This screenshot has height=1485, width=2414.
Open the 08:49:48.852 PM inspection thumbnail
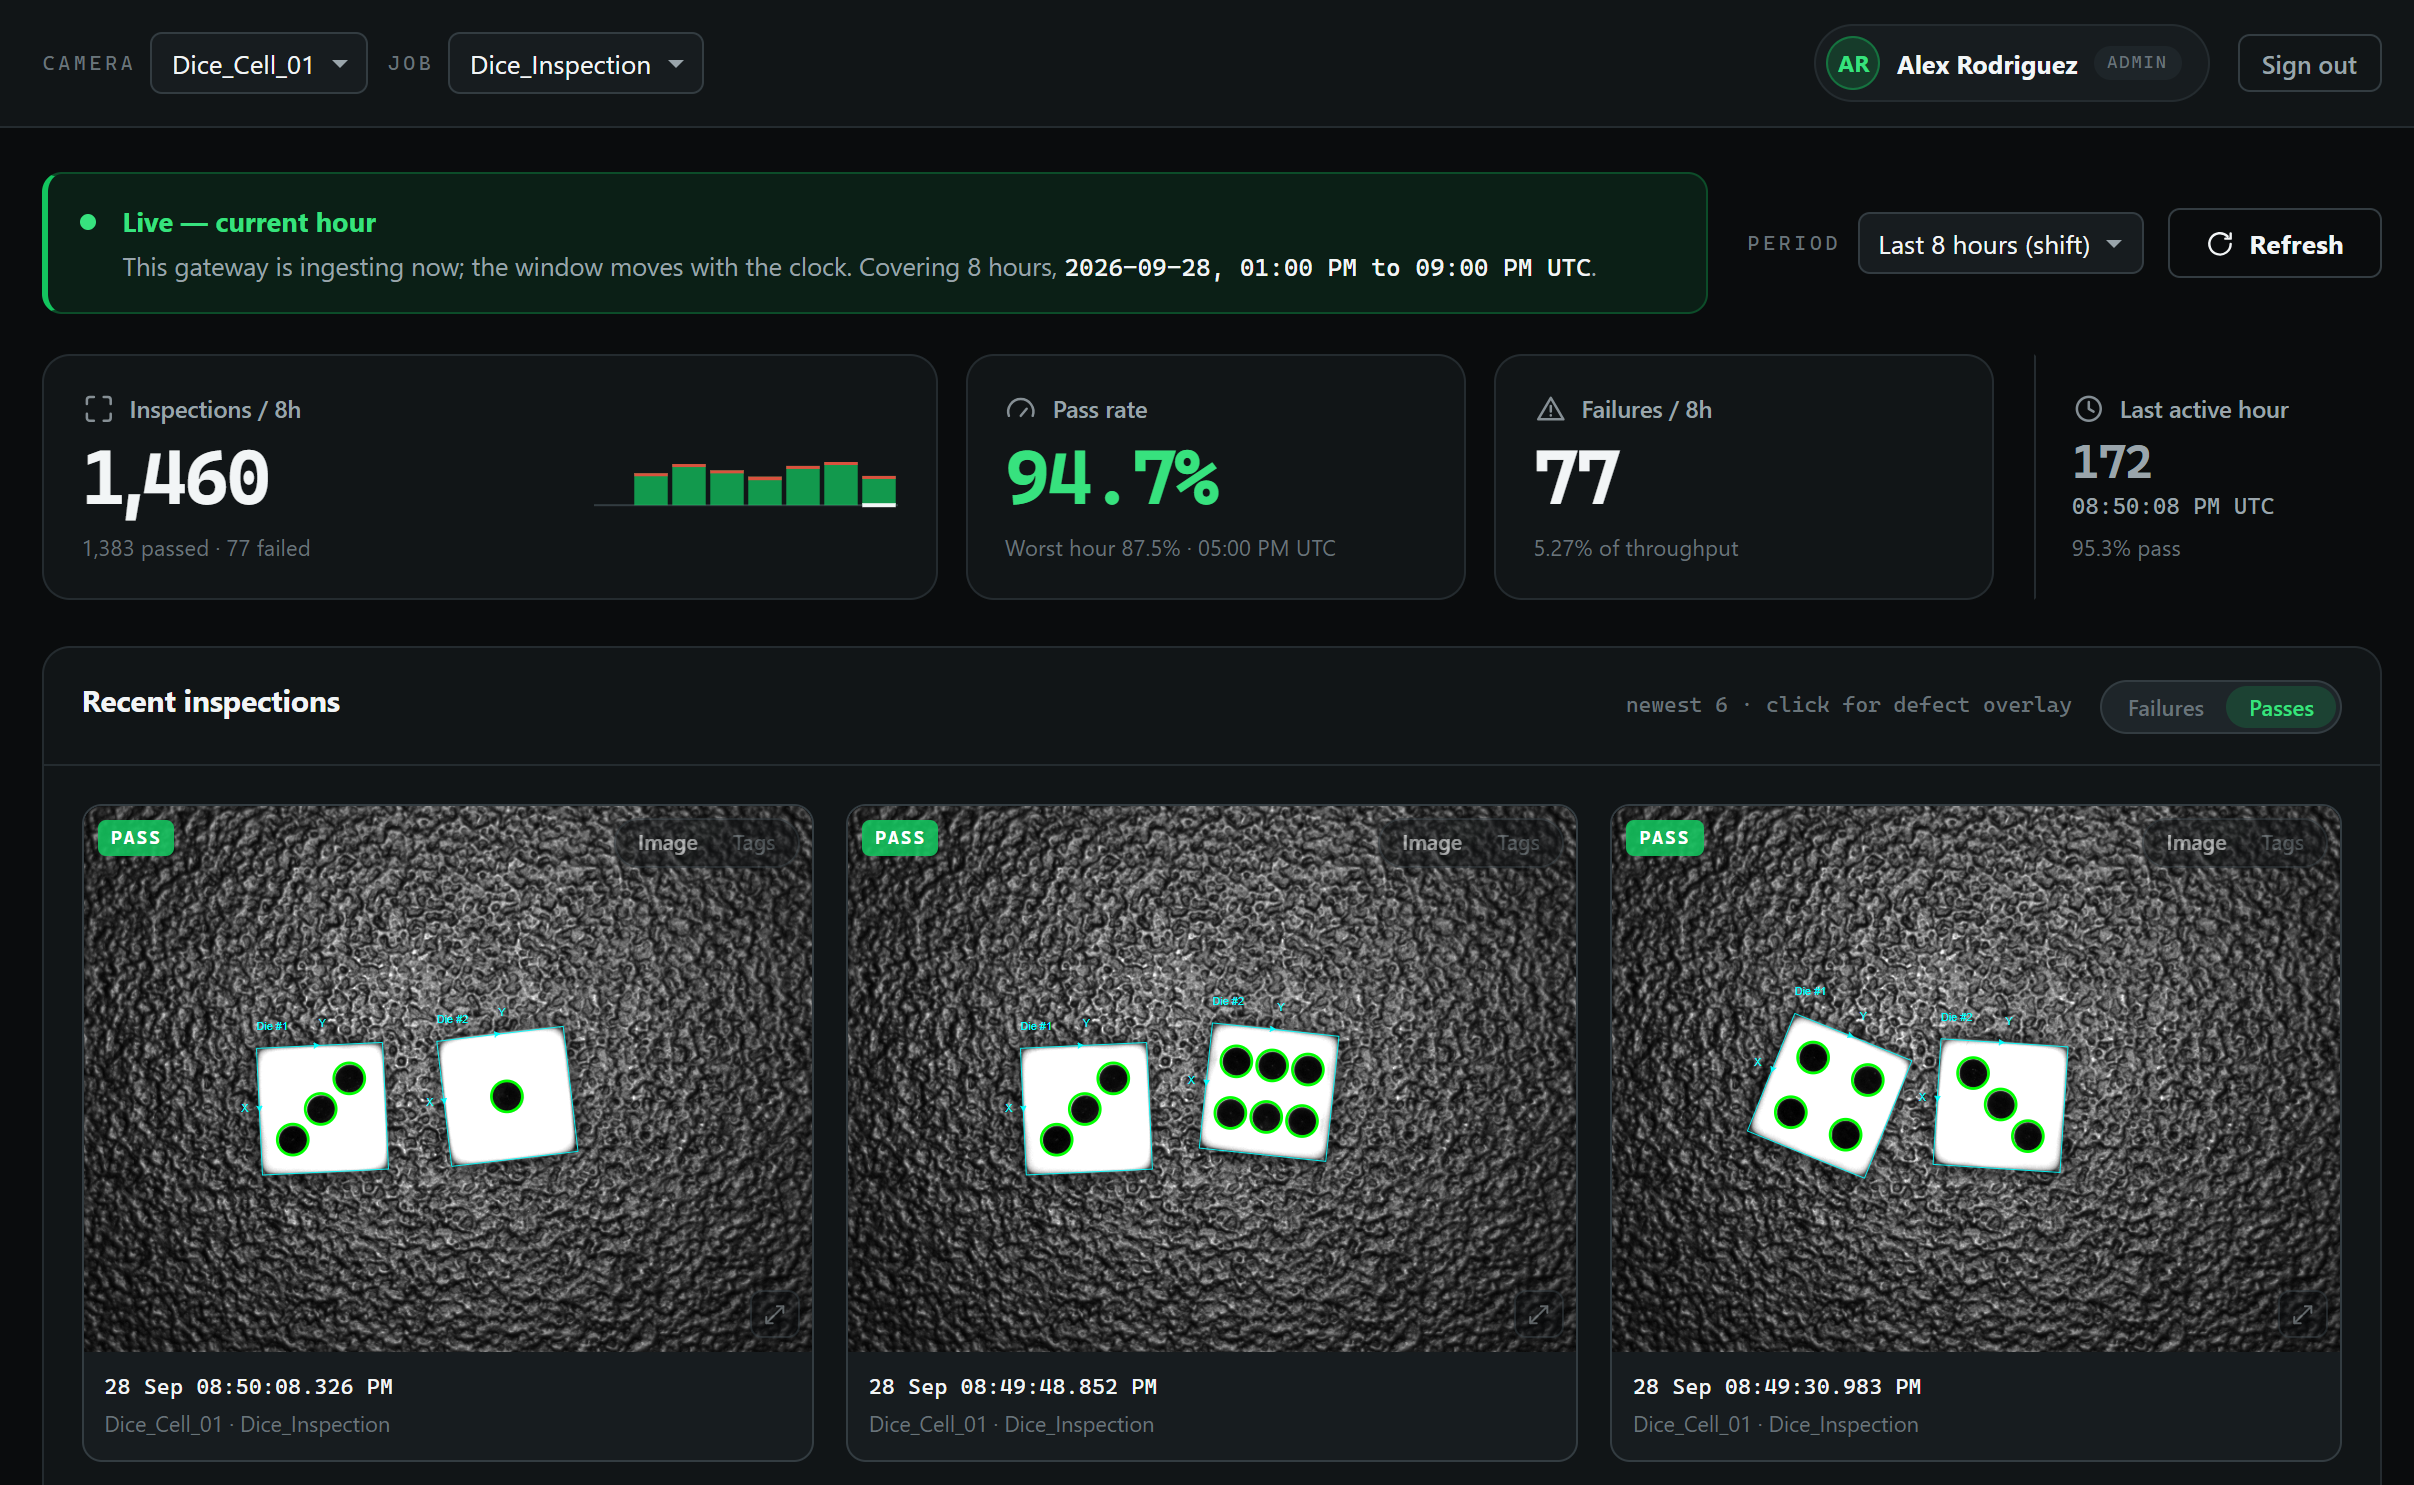click(x=1212, y=1079)
